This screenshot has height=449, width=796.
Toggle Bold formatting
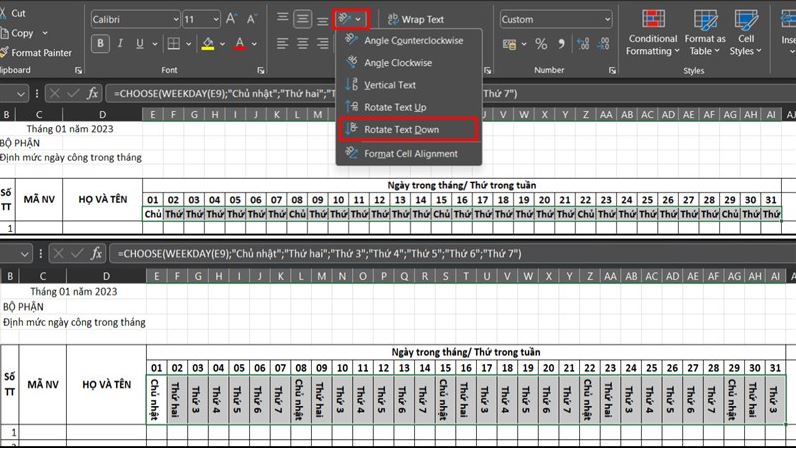pyautogui.click(x=101, y=44)
